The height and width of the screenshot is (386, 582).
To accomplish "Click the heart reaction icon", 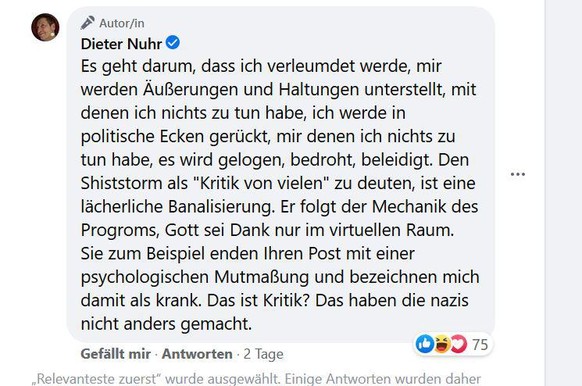I will click(459, 344).
